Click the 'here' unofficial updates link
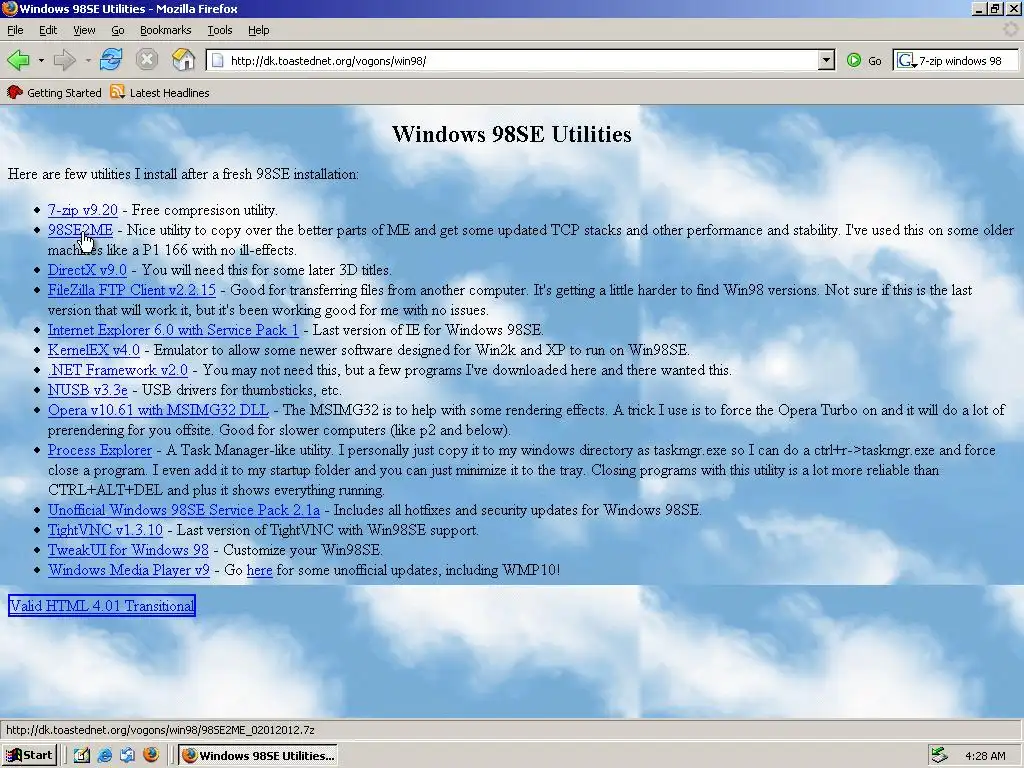 coord(259,570)
